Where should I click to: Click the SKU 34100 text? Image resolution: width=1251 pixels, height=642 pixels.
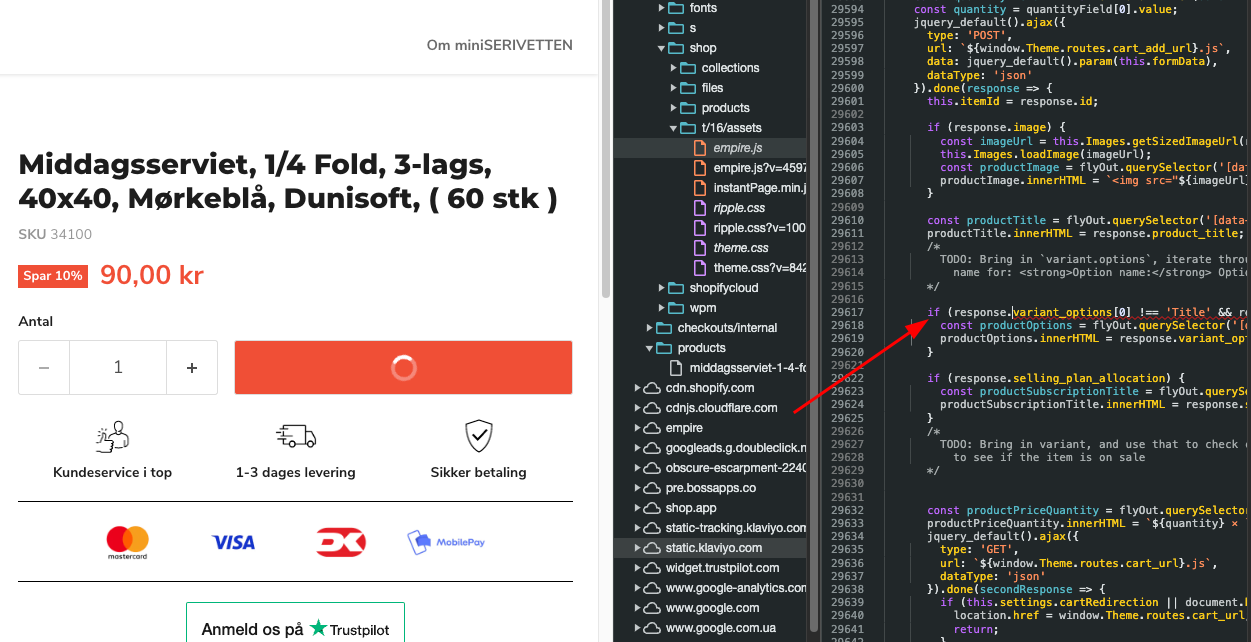click(55, 235)
